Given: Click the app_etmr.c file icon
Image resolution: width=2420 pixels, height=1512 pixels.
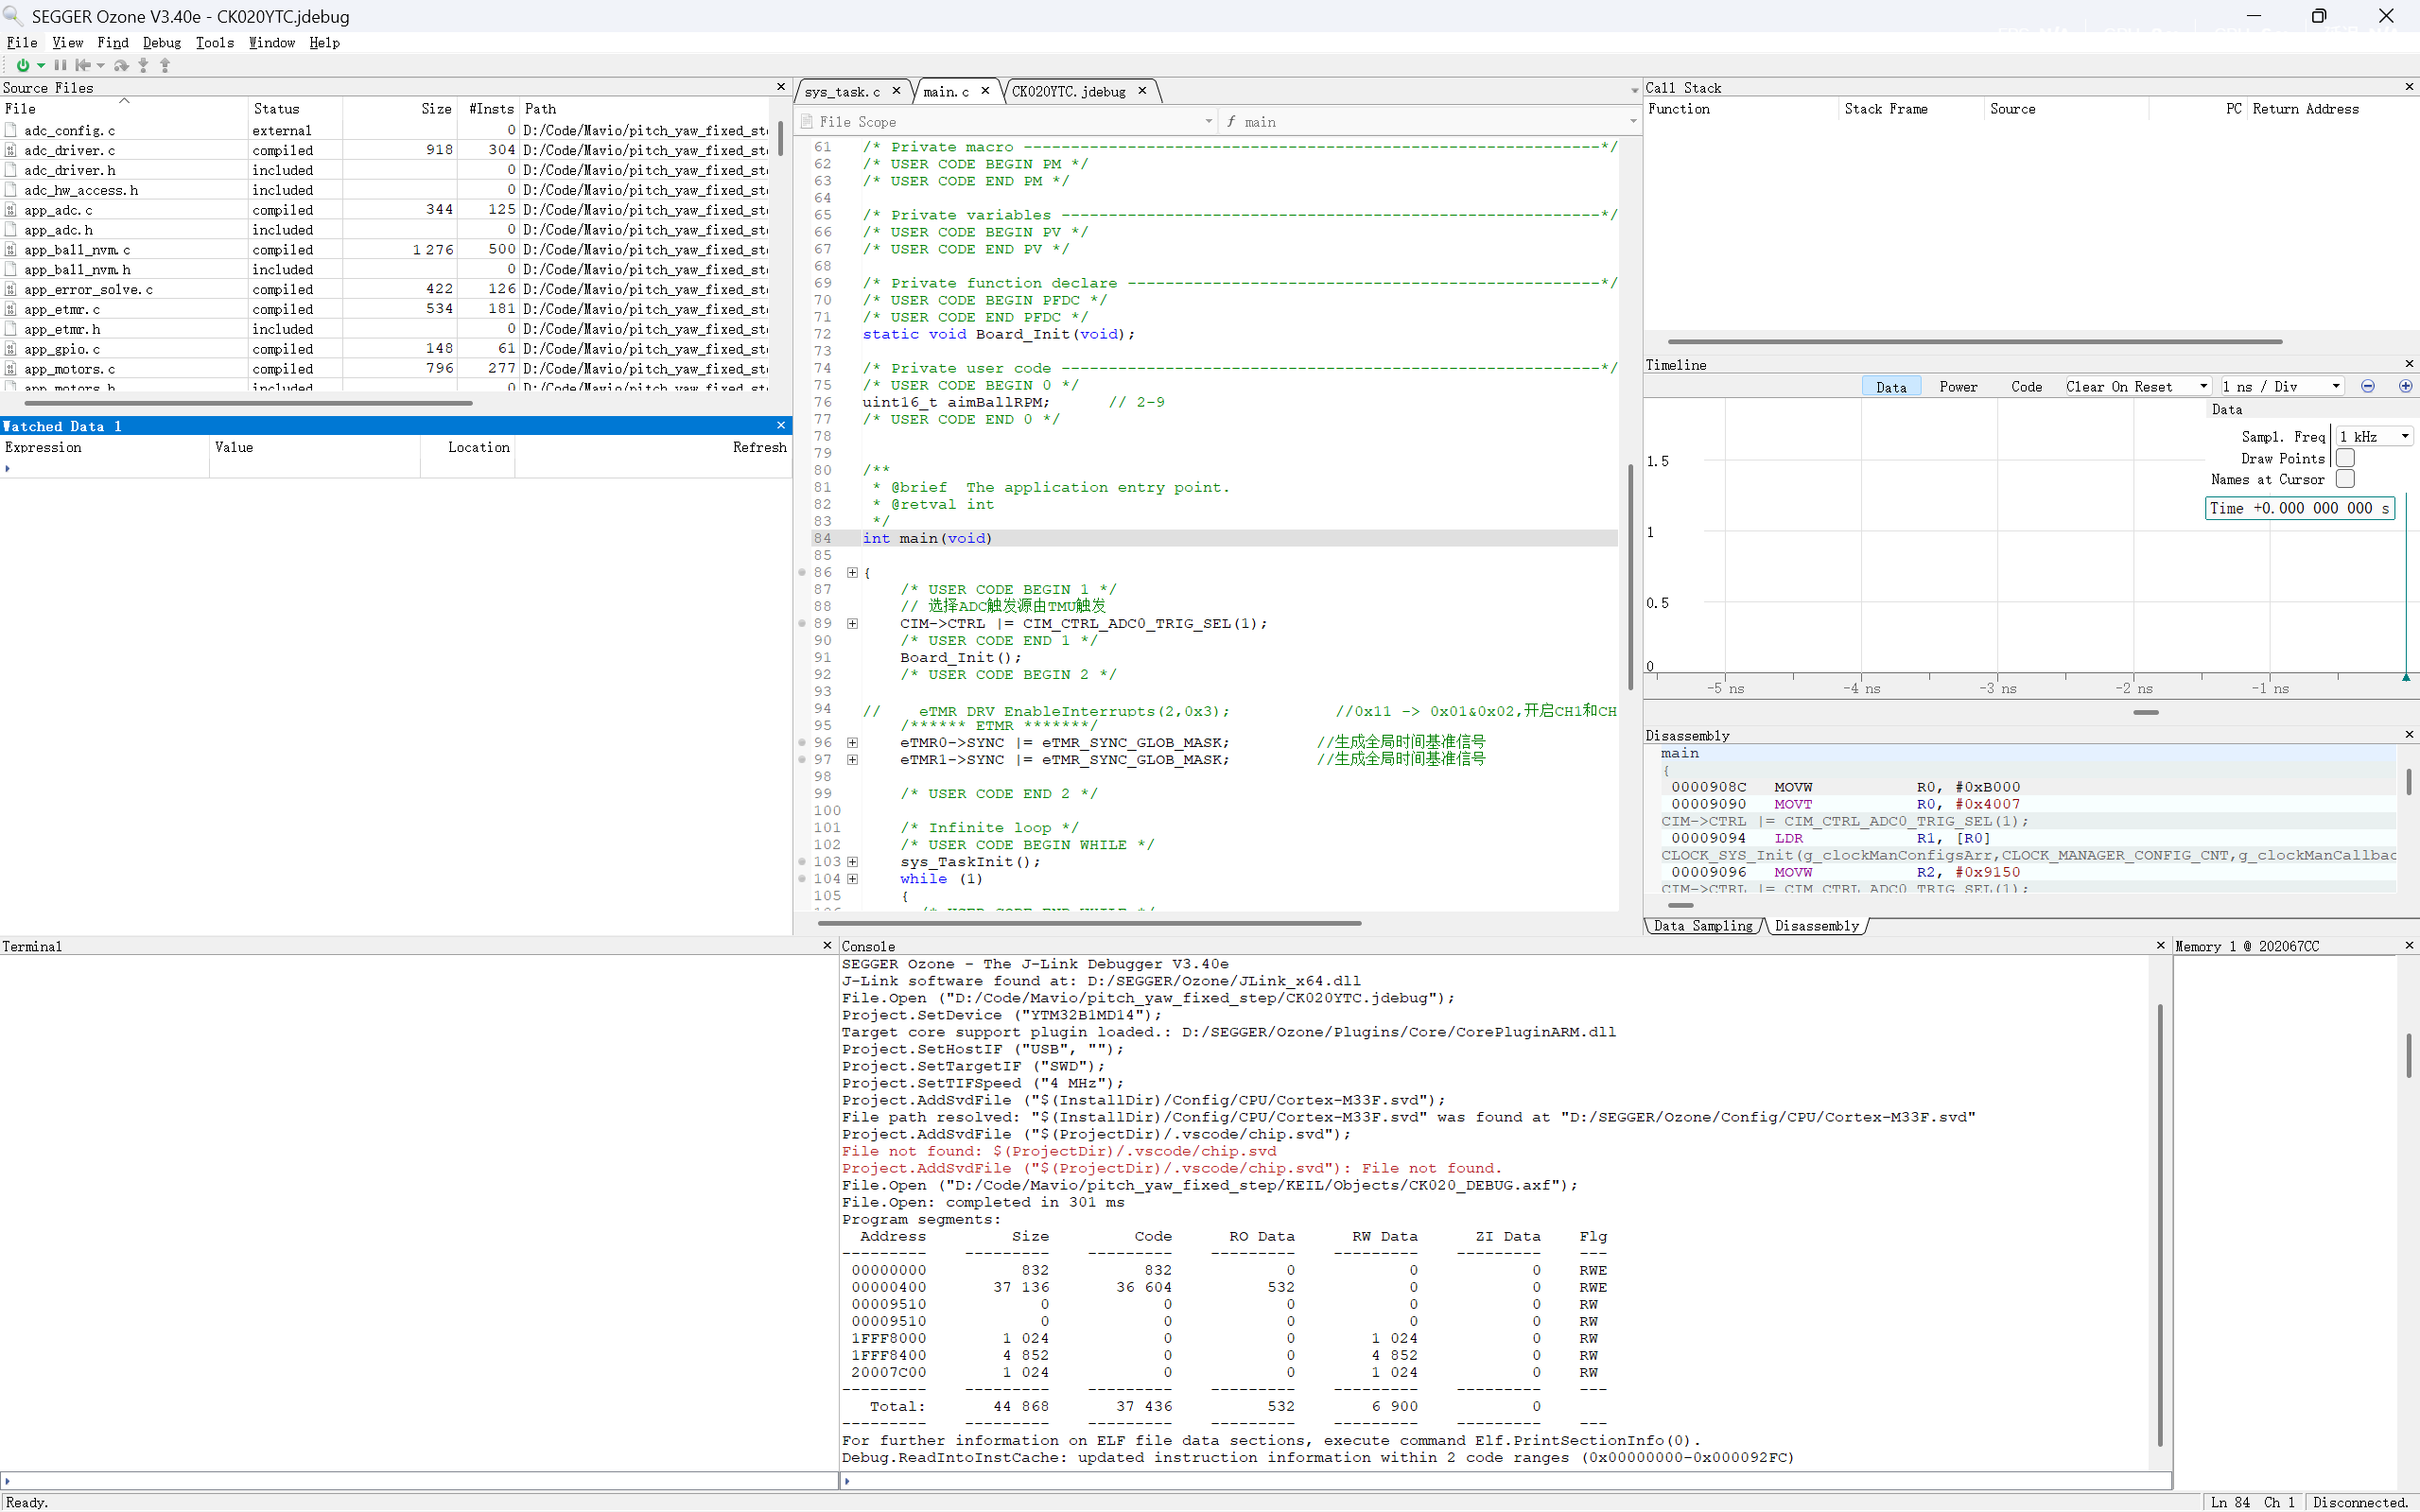Looking at the screenshot, I should (x=11, y=310).
